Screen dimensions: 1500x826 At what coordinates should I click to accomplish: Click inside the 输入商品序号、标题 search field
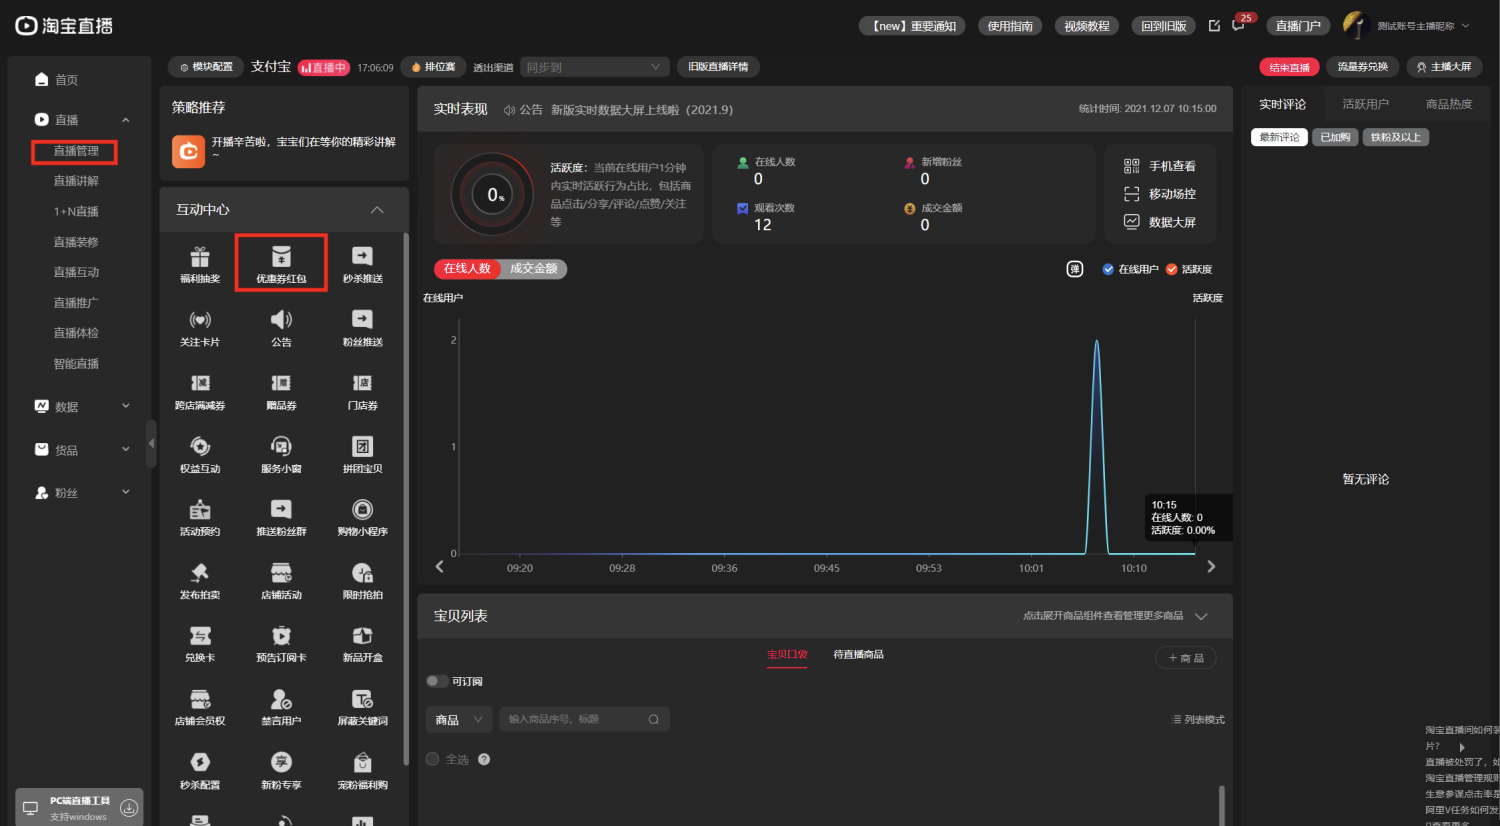[x=584, y=719]
